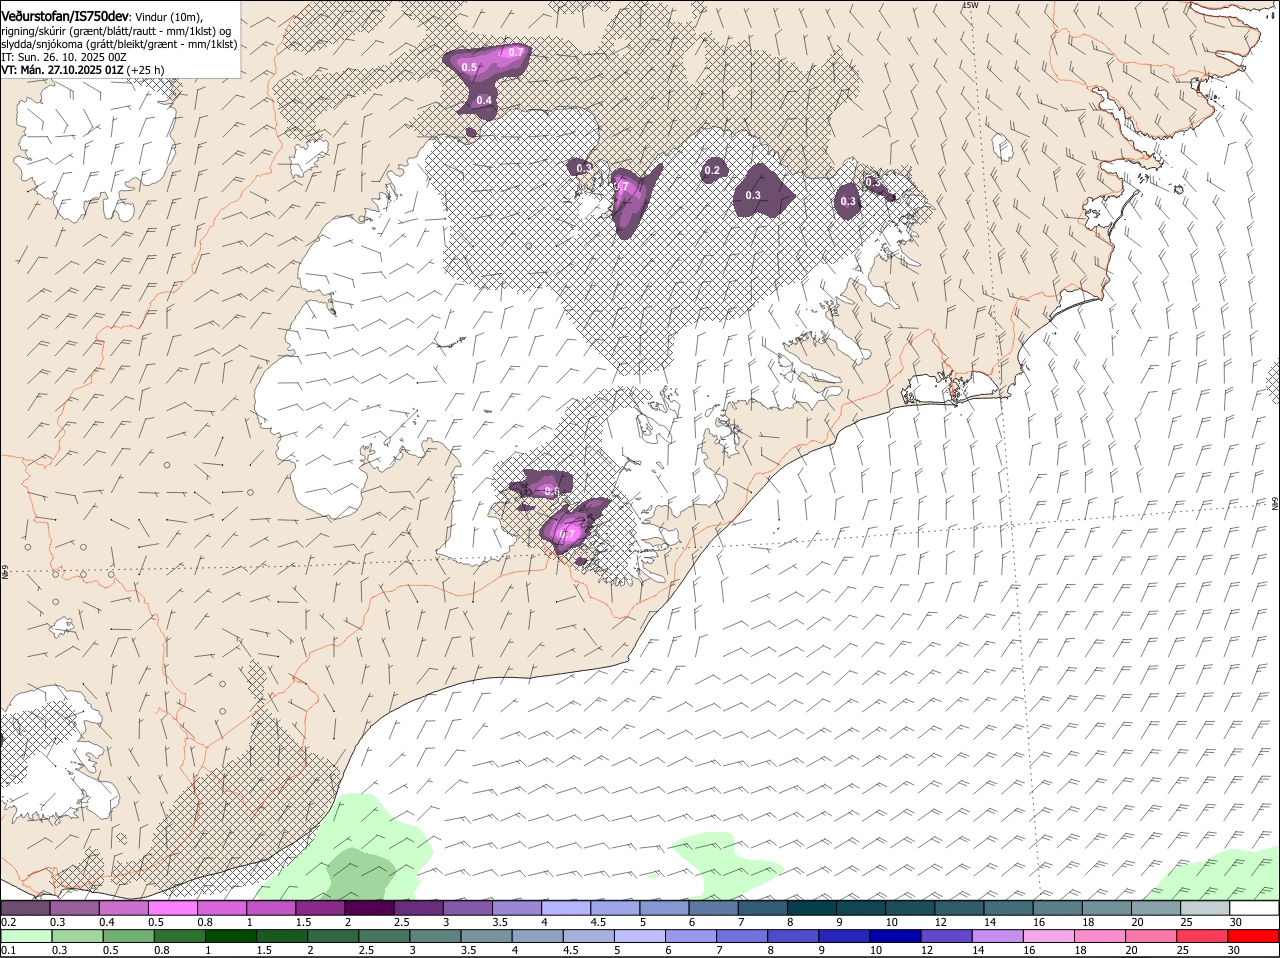Pick the 1 darkest green rain-scale swatch
Viewport: 1280px width, 958px height.
[x=230, y=937]
